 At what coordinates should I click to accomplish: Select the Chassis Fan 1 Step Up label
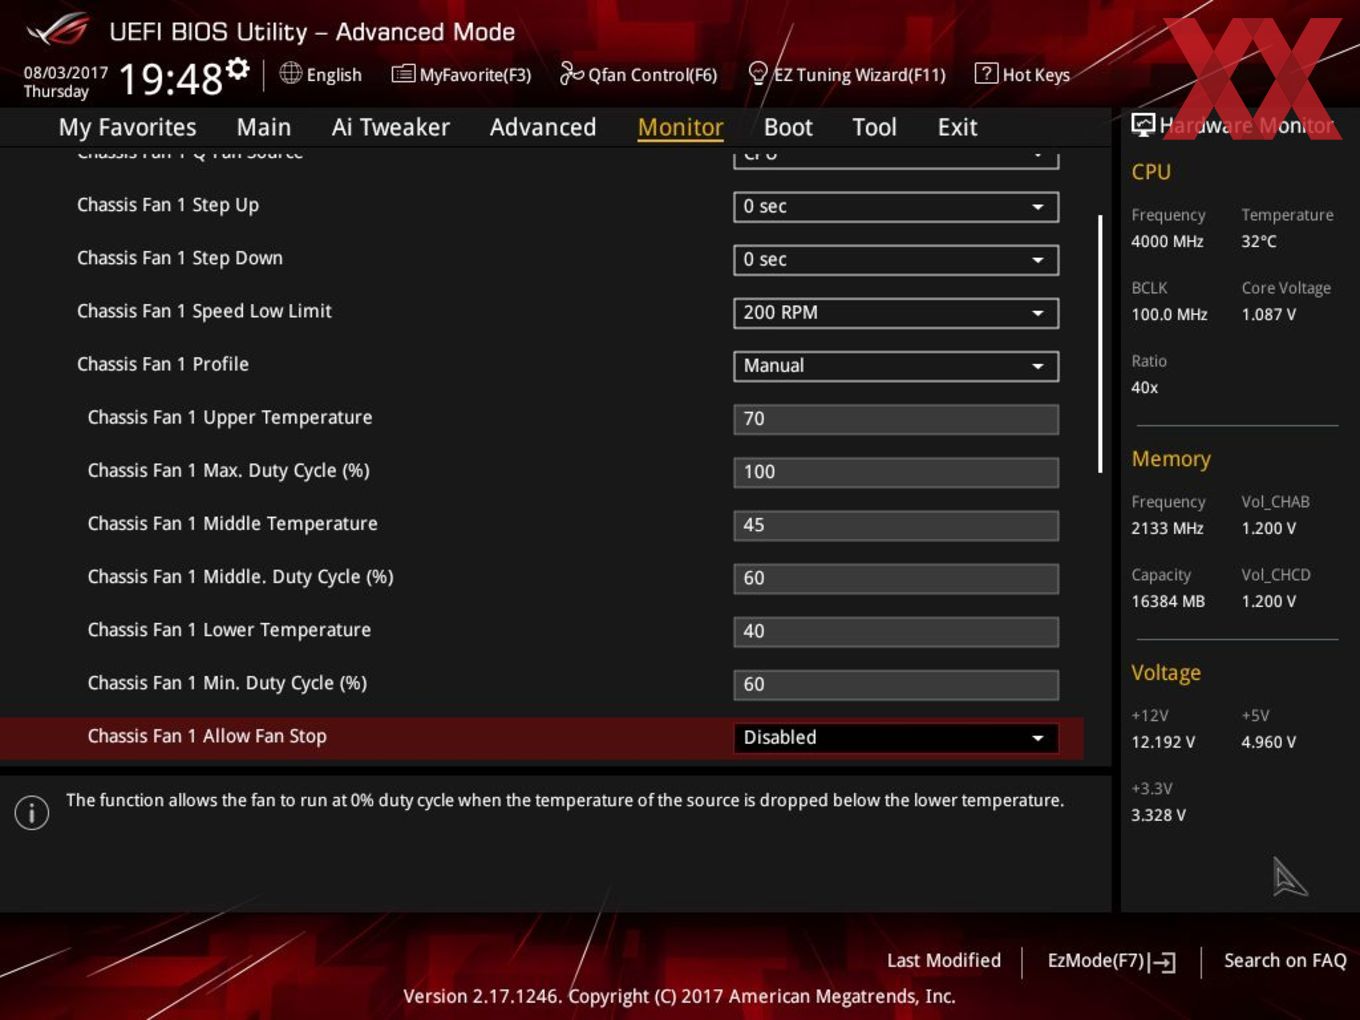point(168,205)
